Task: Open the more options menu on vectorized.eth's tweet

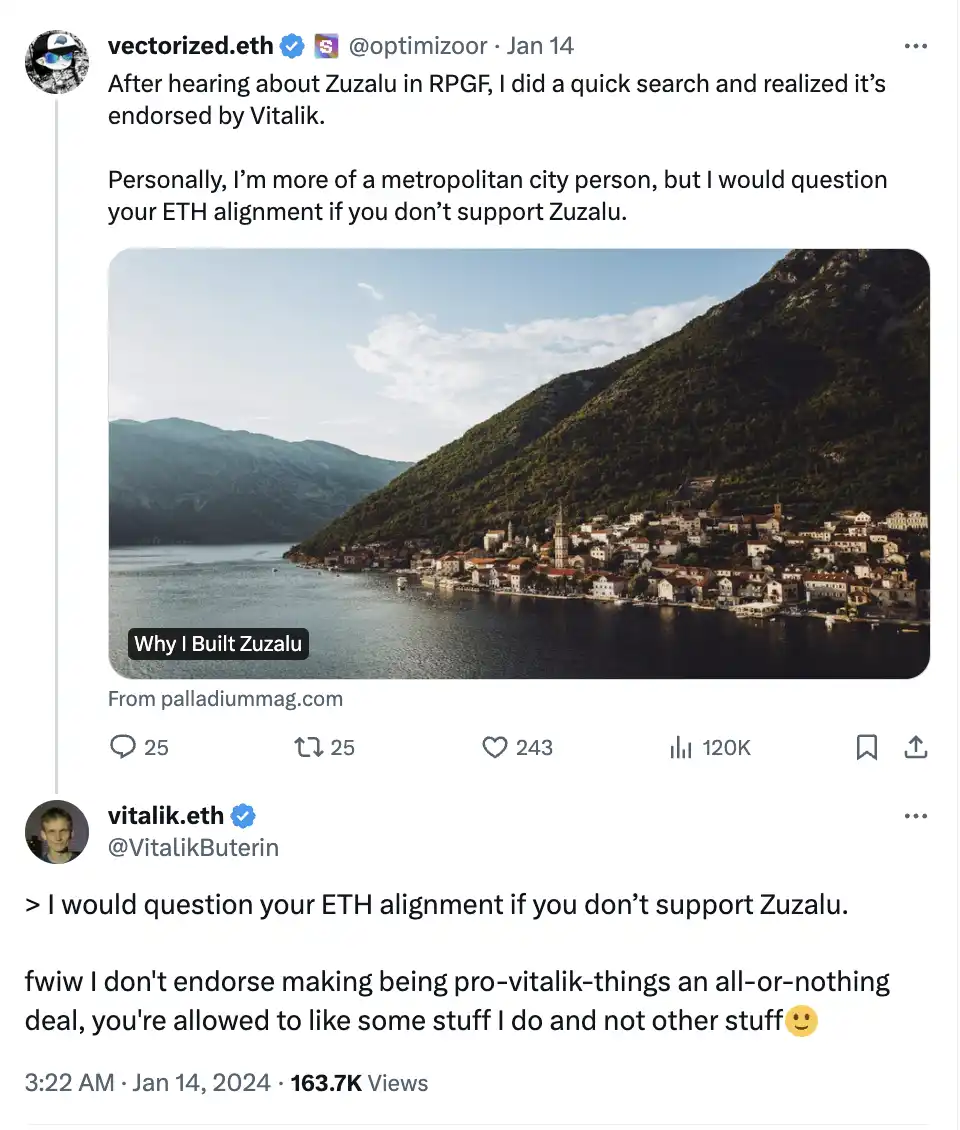Action: coord(915,46)
